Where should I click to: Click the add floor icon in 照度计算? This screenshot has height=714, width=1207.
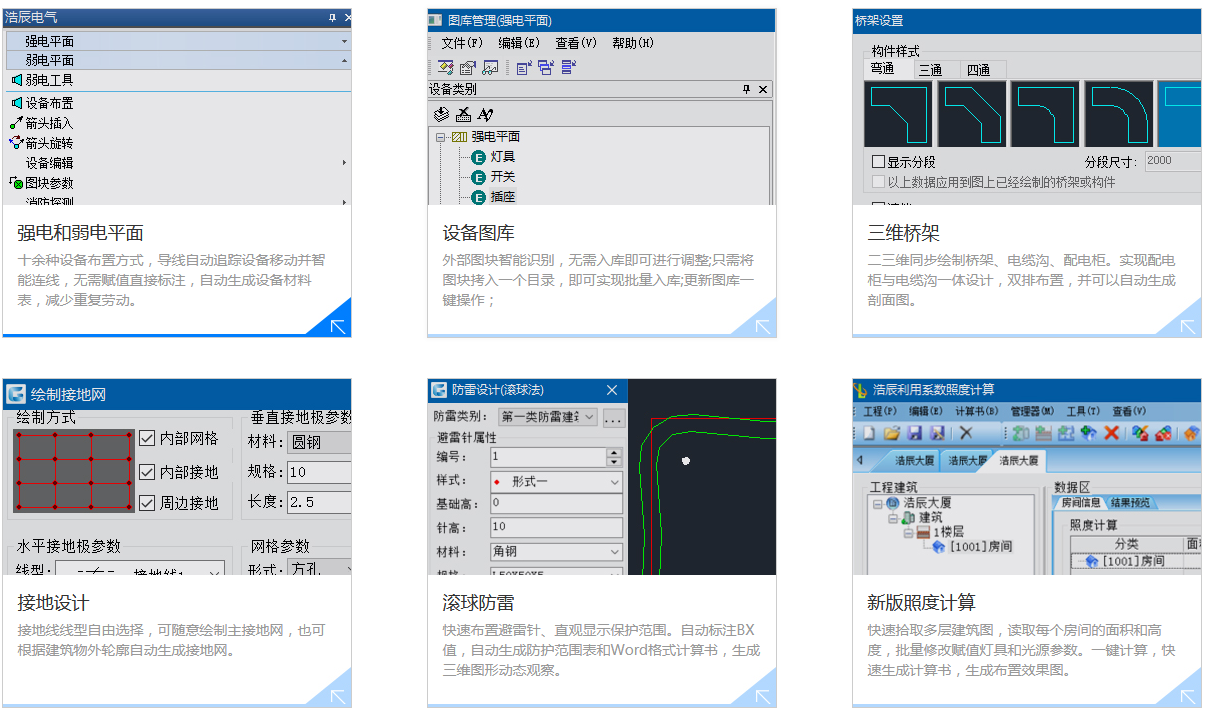click(1043, 433)
